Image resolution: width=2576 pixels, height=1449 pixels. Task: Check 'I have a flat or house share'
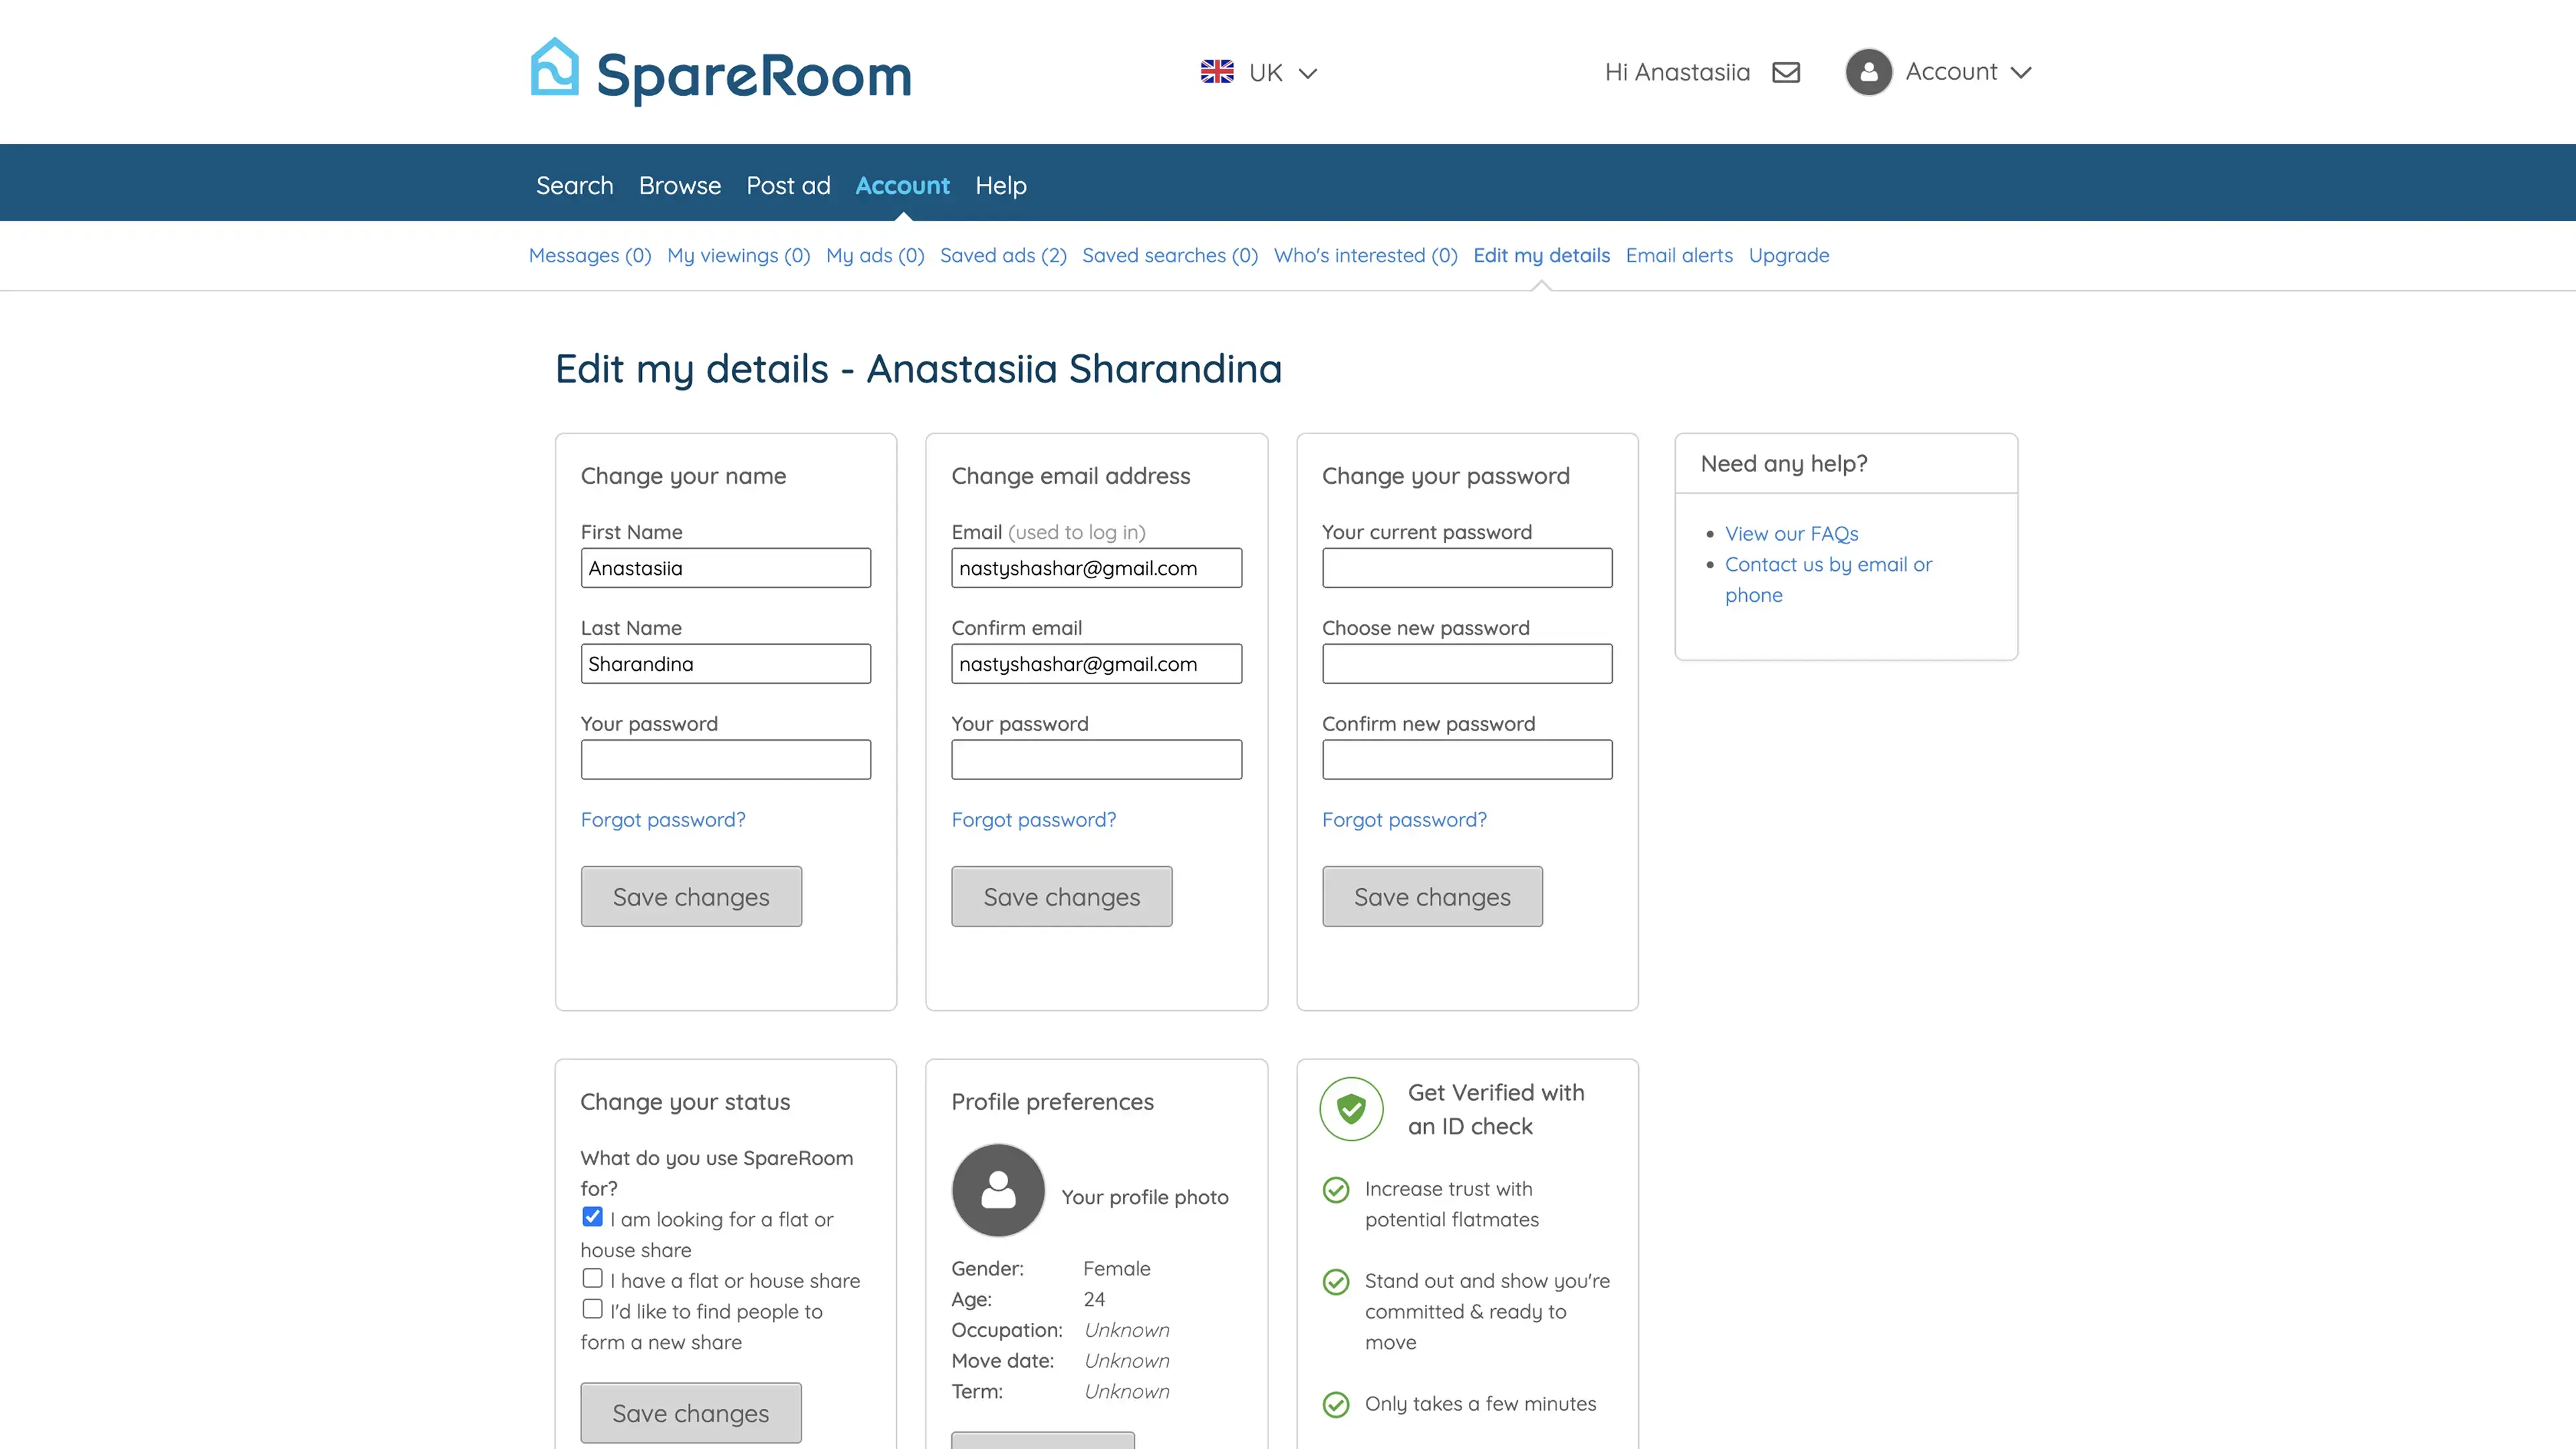coord(592,1278)
